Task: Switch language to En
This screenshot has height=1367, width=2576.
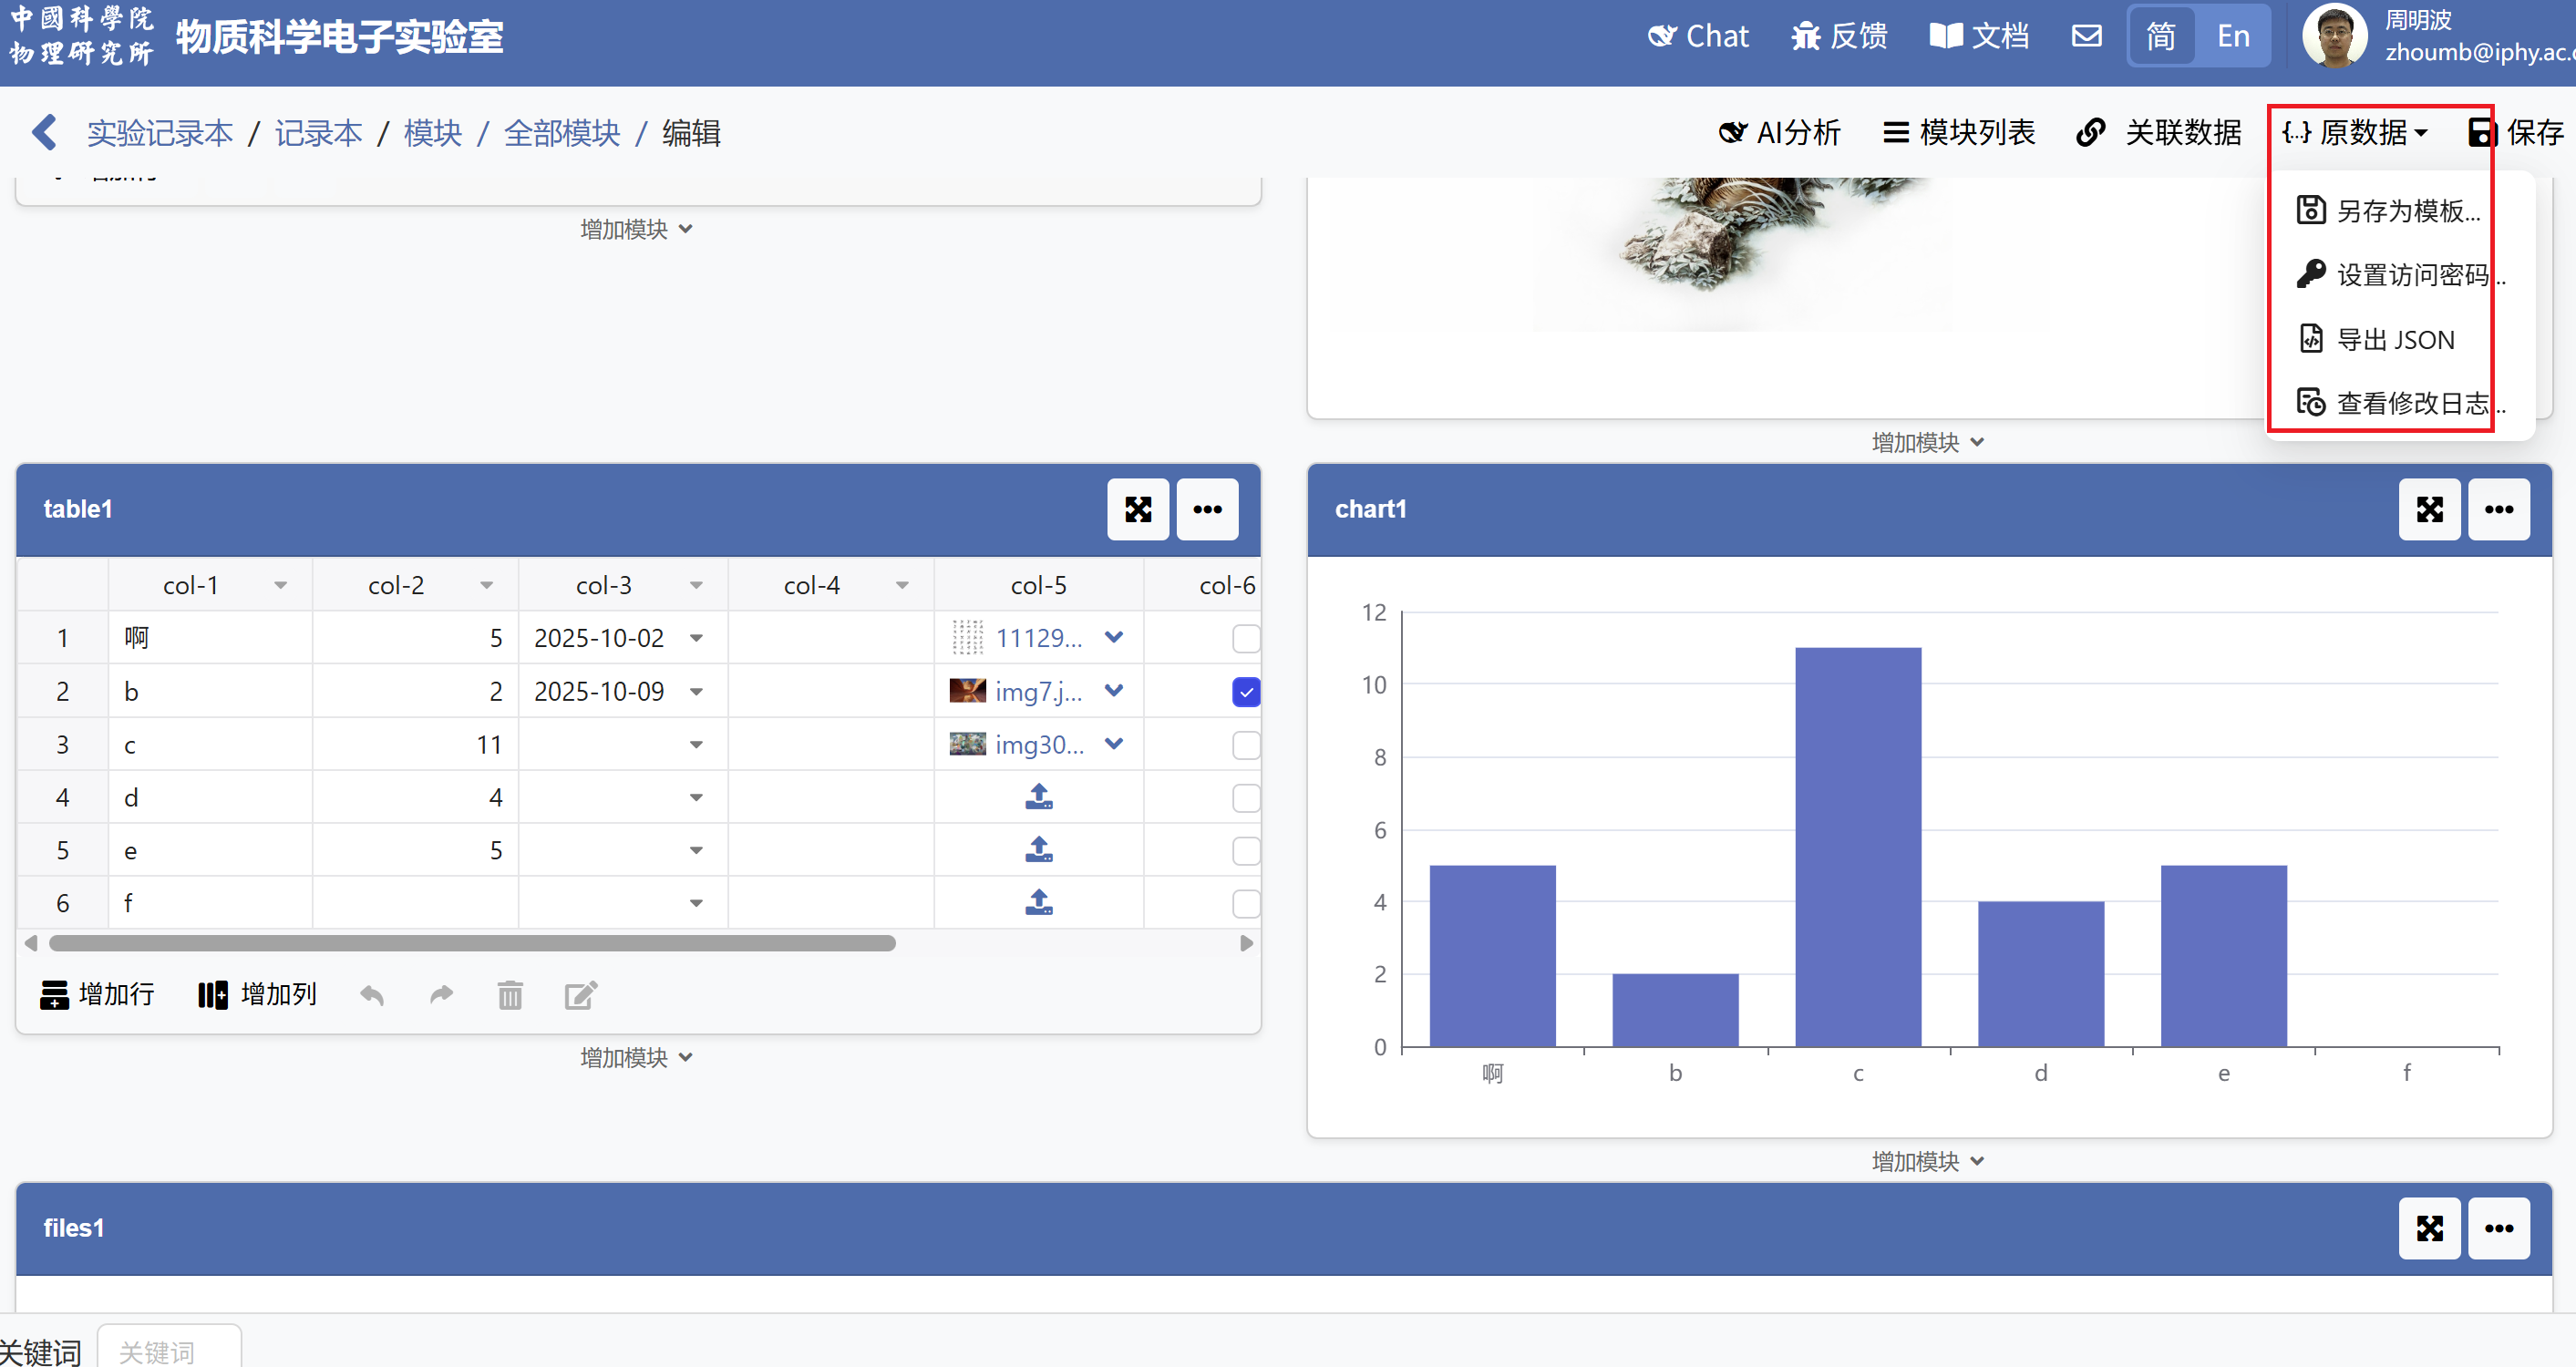Action: (2232, 36)
